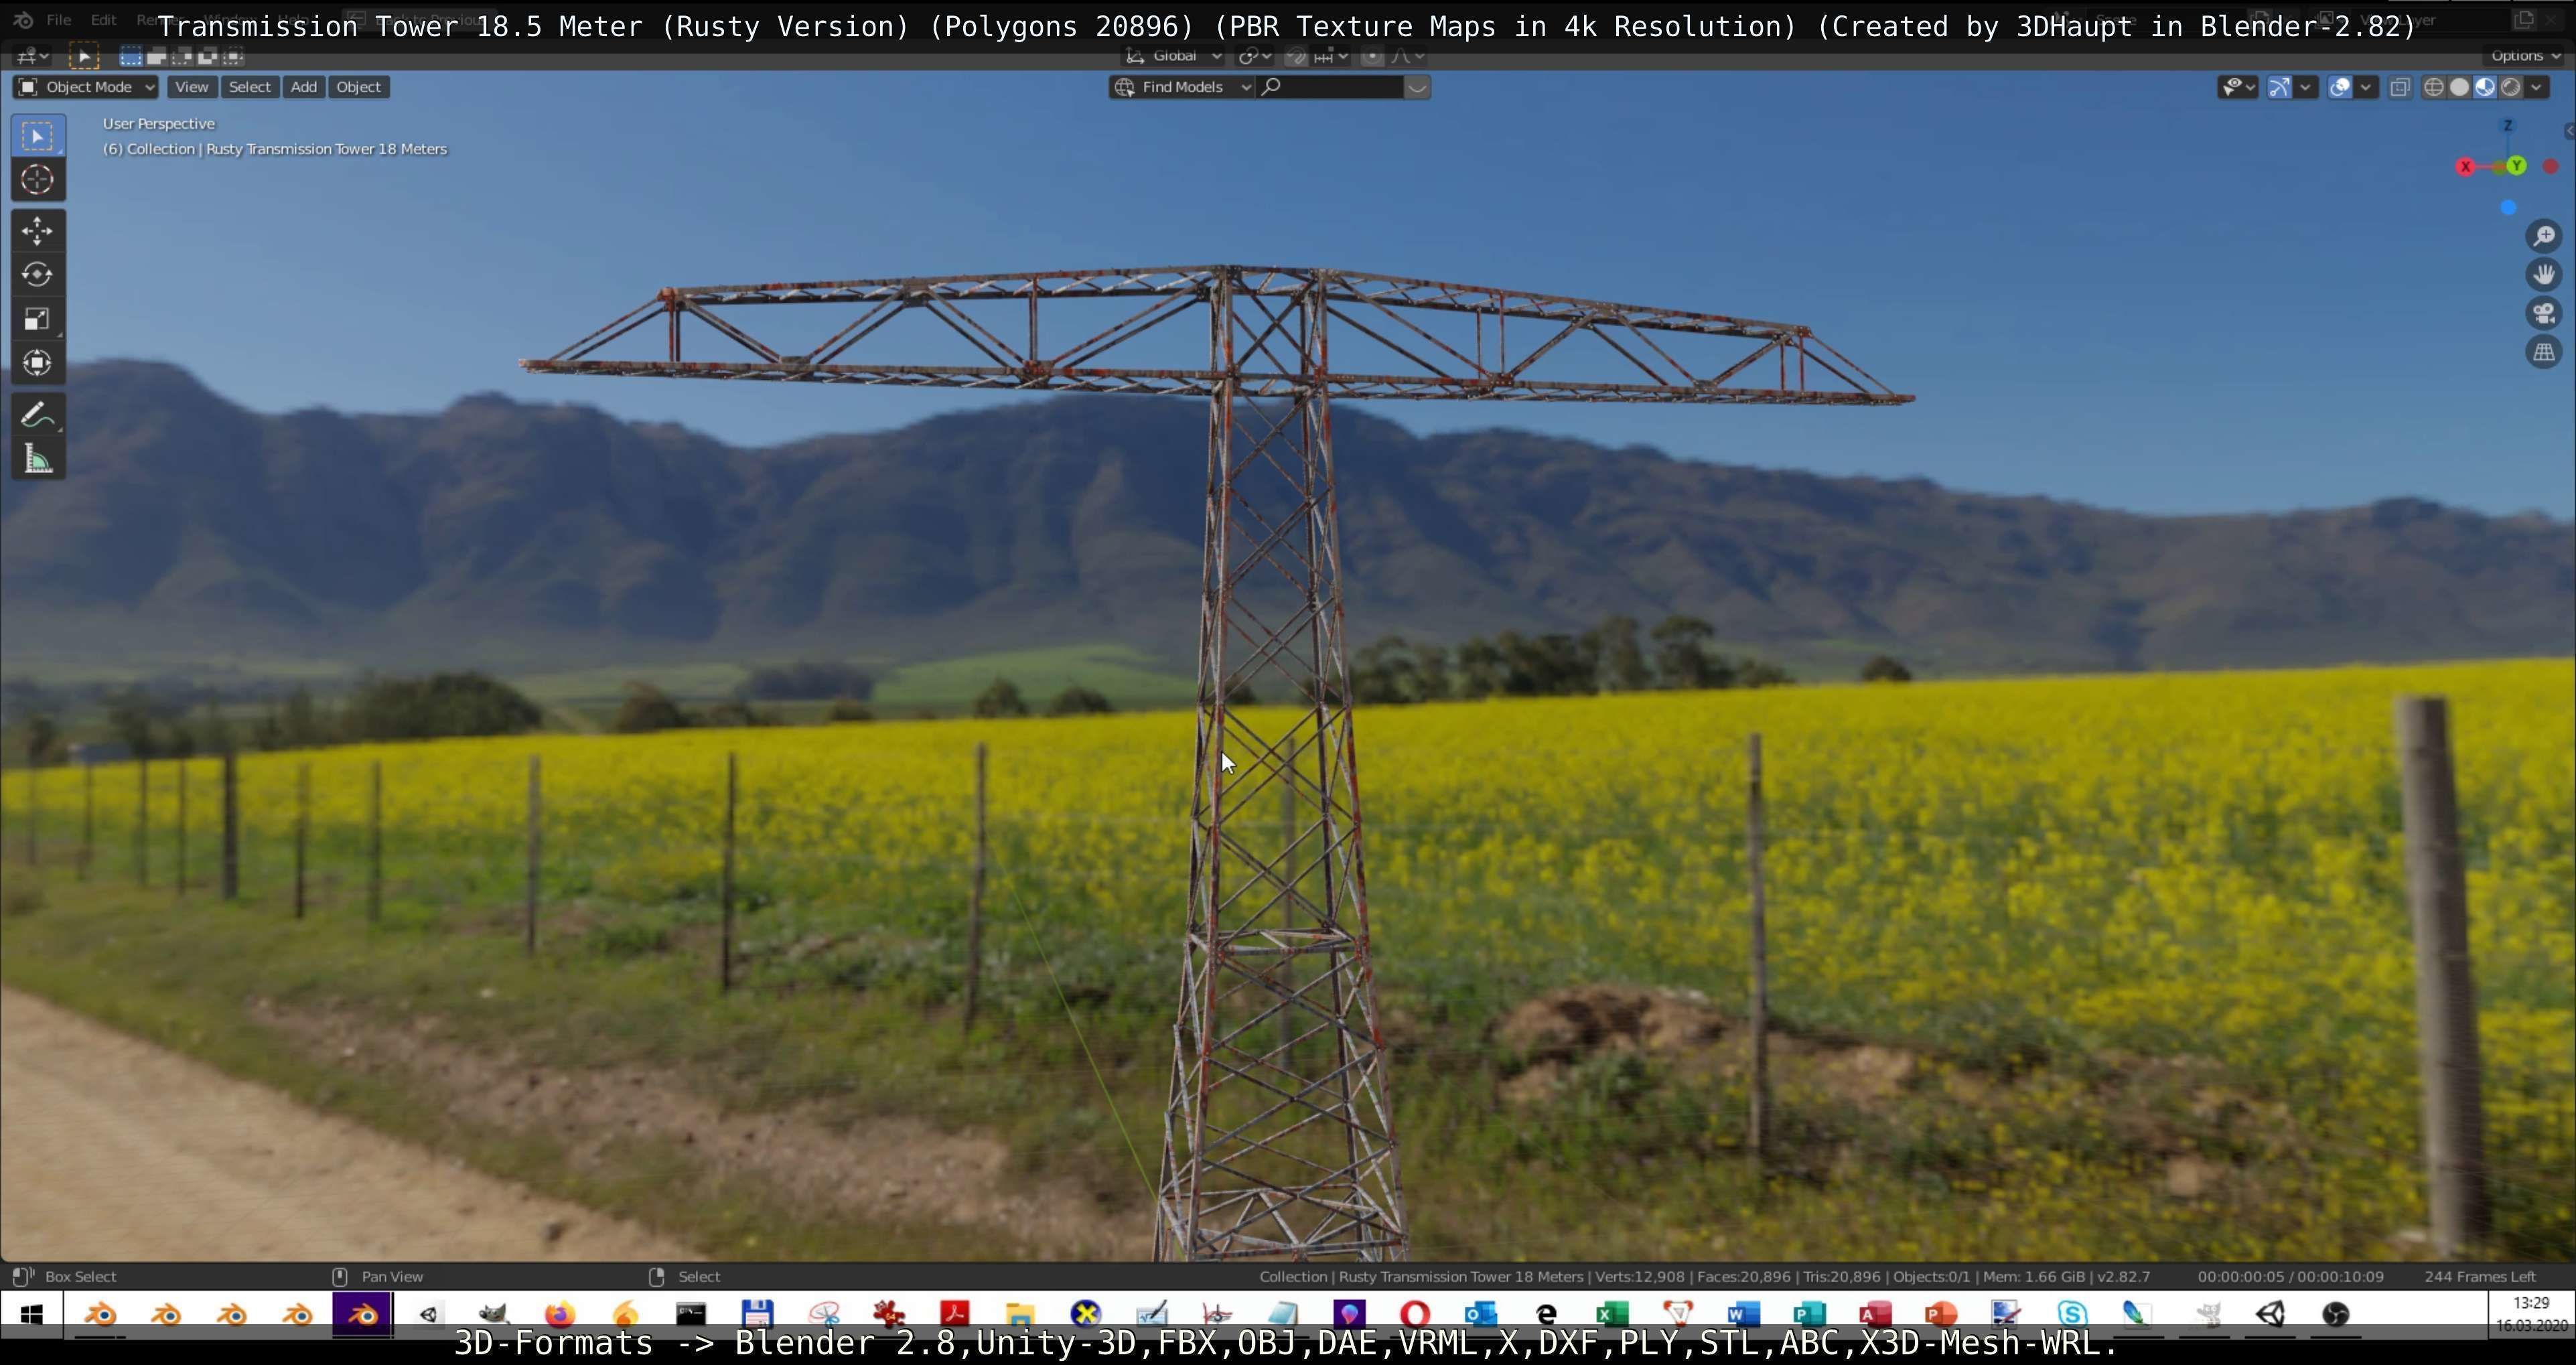Set selection mode to intersect

pyautogui.click(x=234, y=57)
